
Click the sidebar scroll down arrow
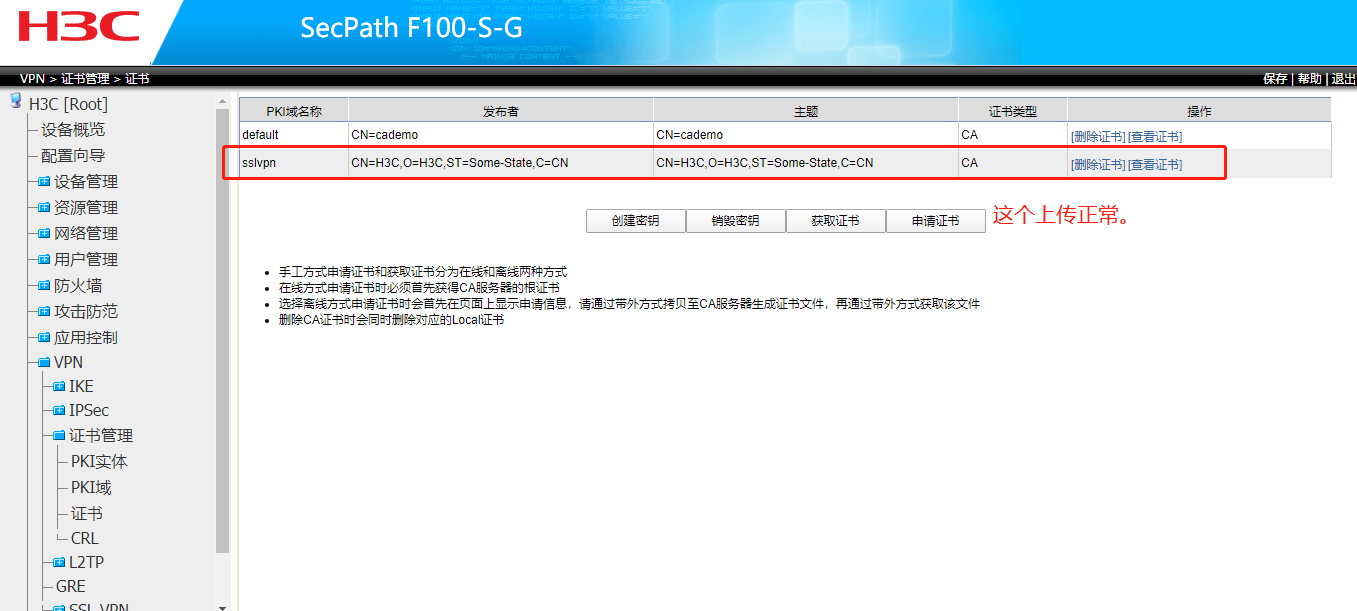click(x=222, y=605)
